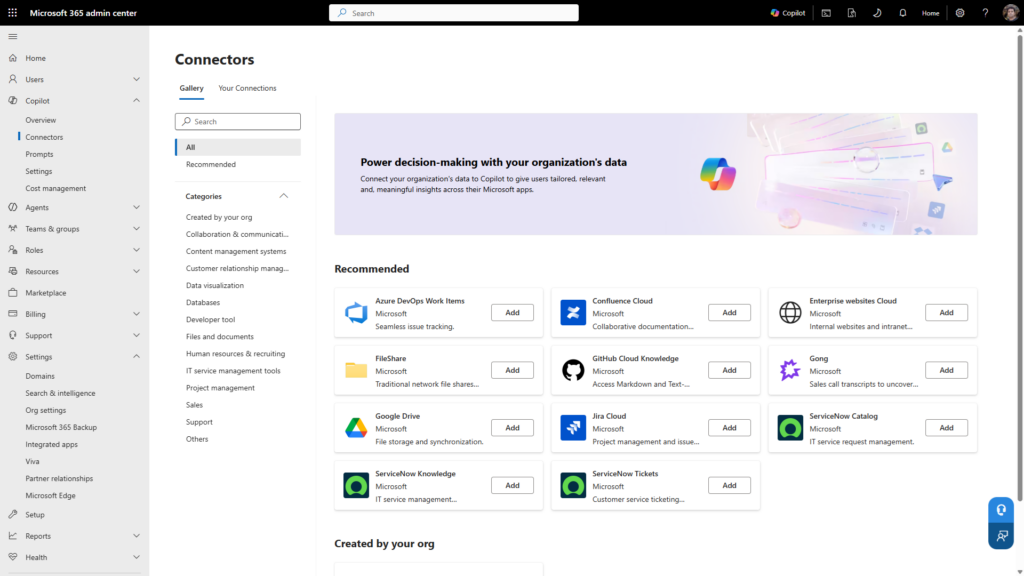
Task: Filter by IT service management tools
Action: [x=233, y=371]
